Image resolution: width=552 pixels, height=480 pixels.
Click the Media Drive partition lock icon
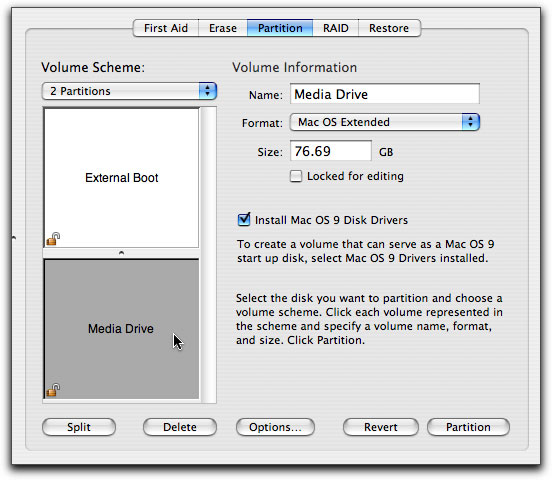(x=53, y=390)
